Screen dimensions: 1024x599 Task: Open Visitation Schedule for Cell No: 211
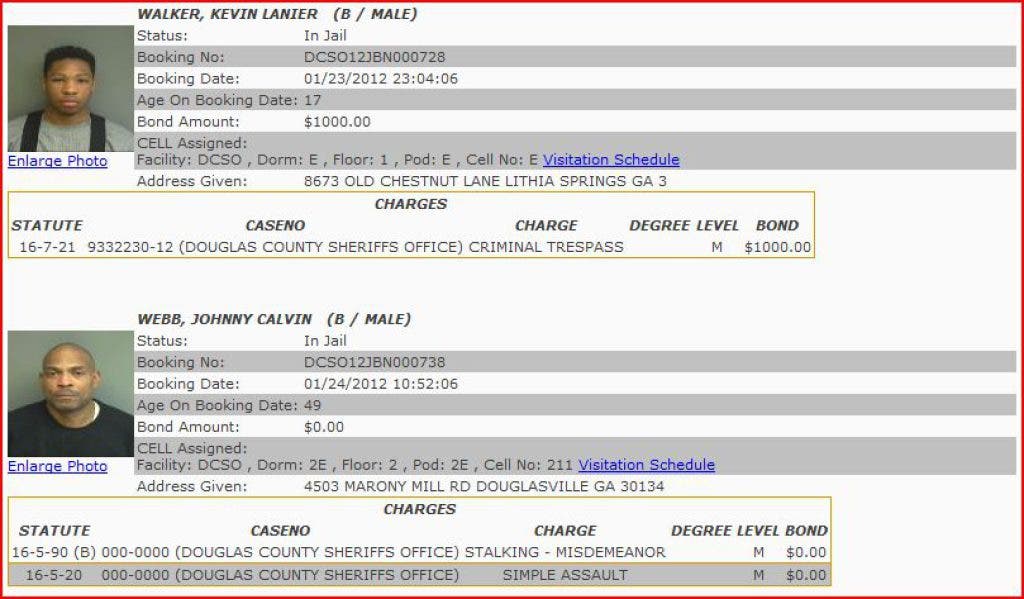(x=646, y=465)
